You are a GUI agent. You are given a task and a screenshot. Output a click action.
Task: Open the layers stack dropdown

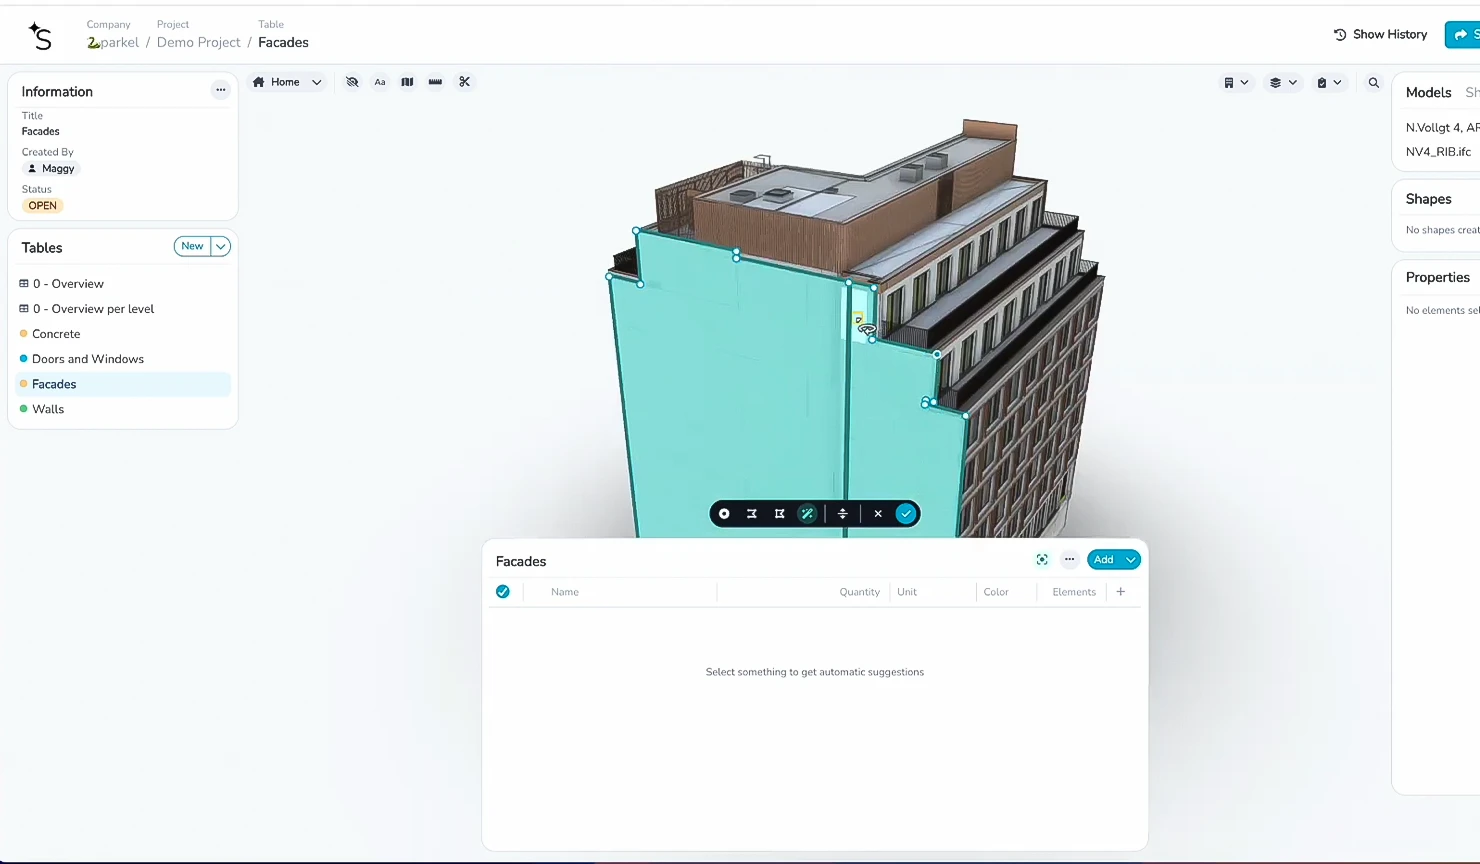1282,83
